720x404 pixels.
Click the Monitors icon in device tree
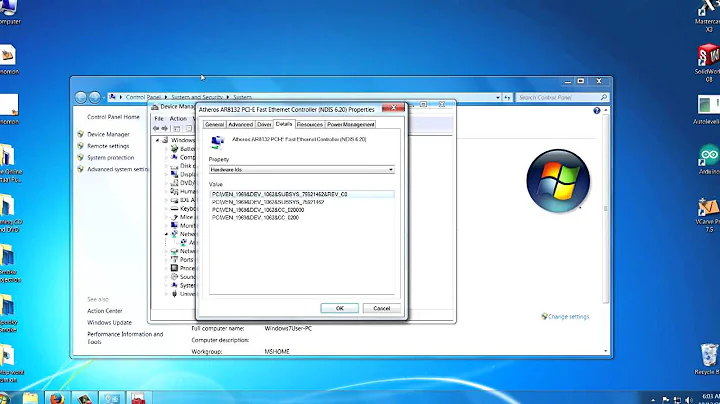point(174,225)
